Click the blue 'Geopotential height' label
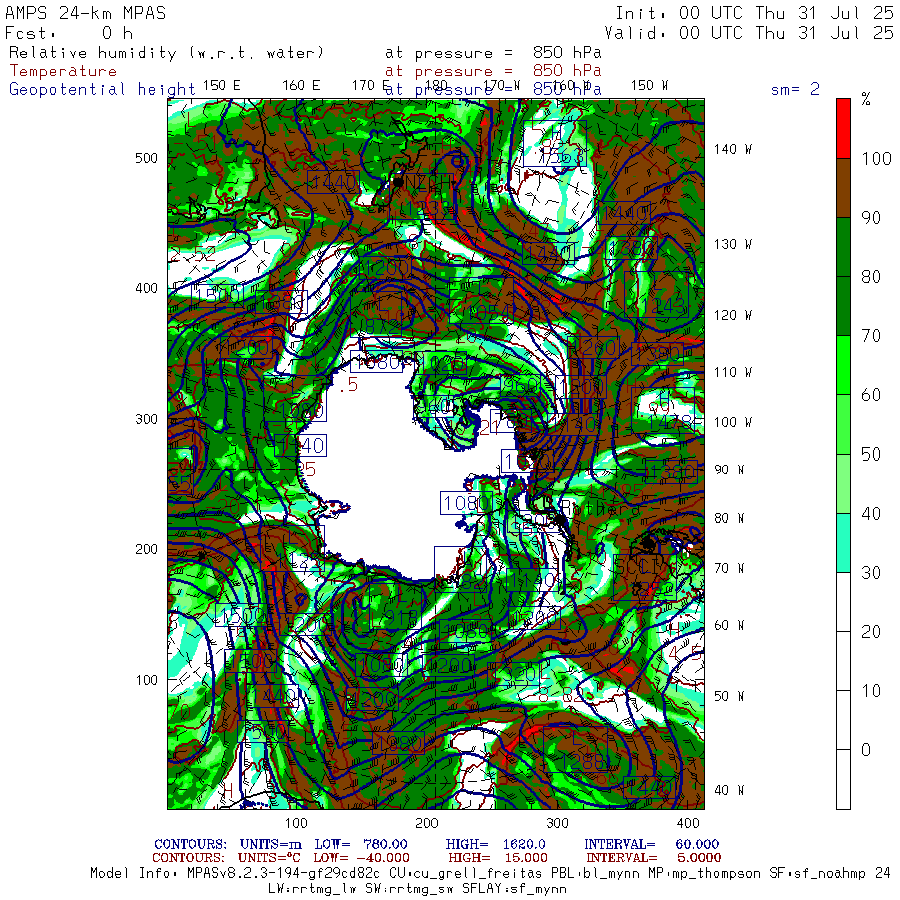 102,90
